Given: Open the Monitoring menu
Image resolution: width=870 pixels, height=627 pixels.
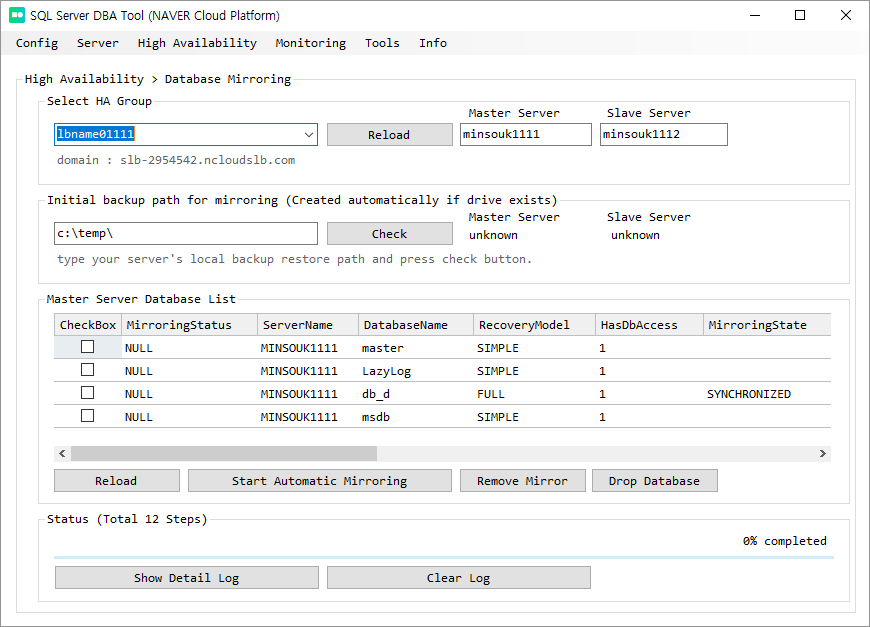Looking at the screenshot, I should [x=310, y=43].
